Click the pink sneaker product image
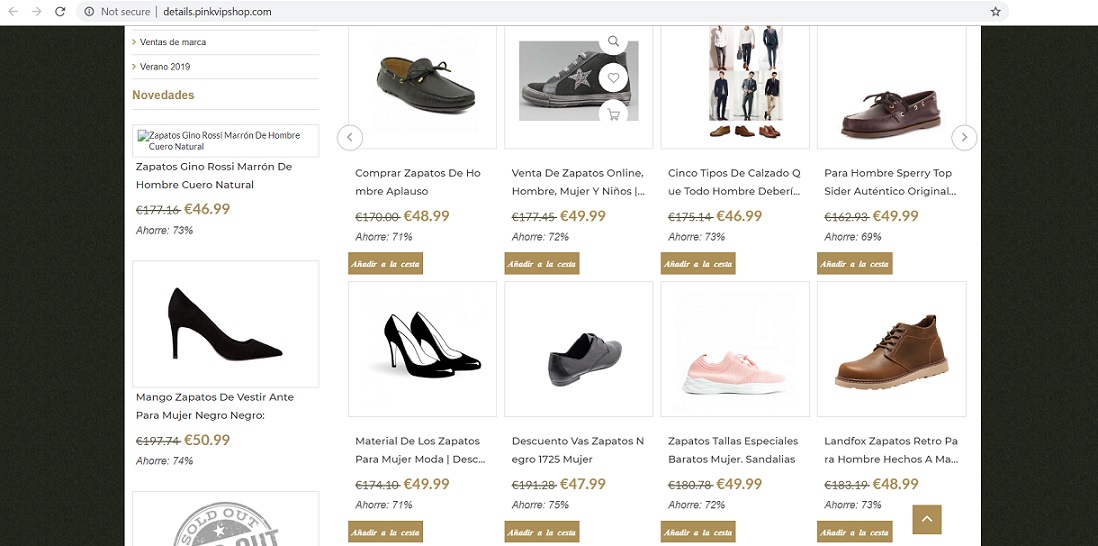 pos(735,349)
